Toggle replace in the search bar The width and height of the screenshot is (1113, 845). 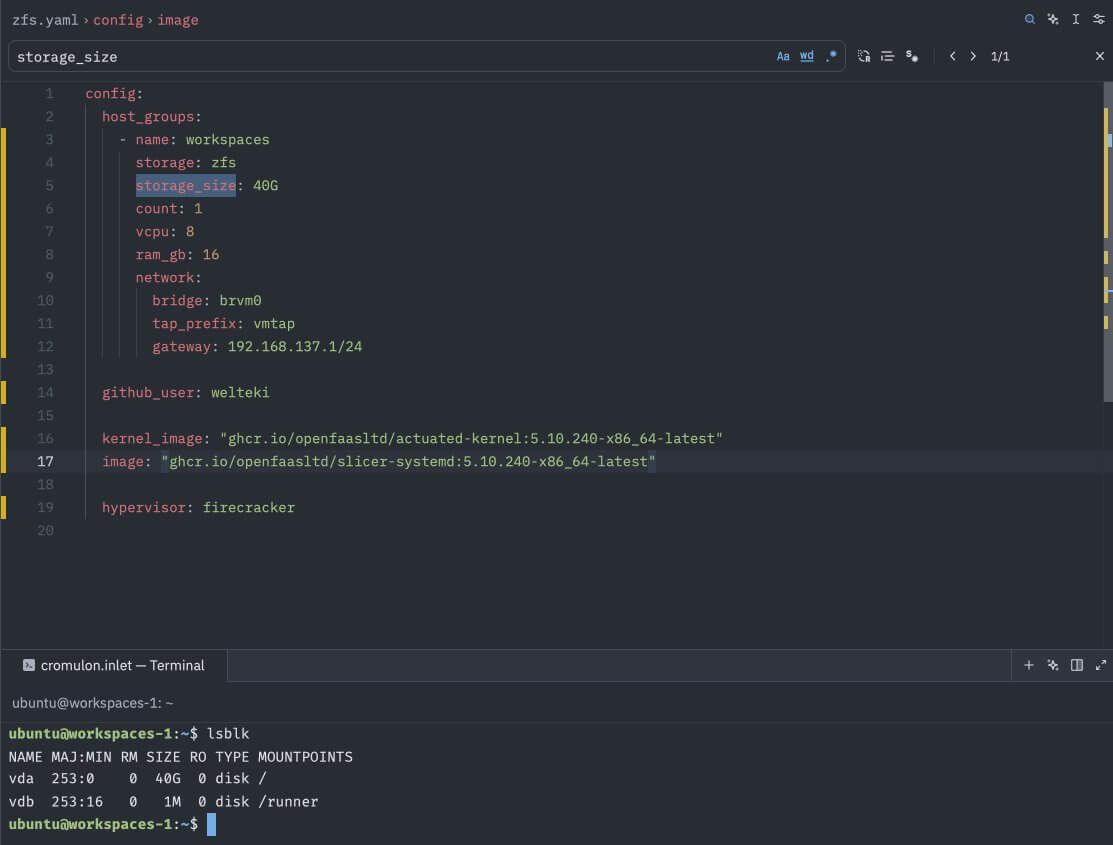point(864,56)
